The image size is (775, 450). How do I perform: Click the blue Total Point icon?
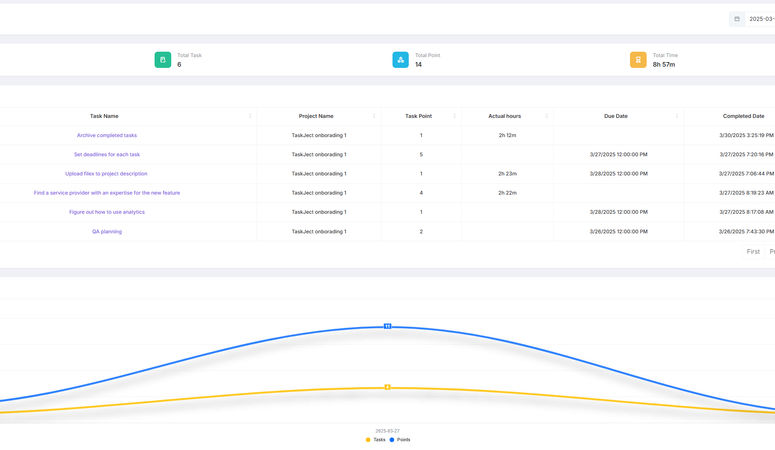point(400,60)
